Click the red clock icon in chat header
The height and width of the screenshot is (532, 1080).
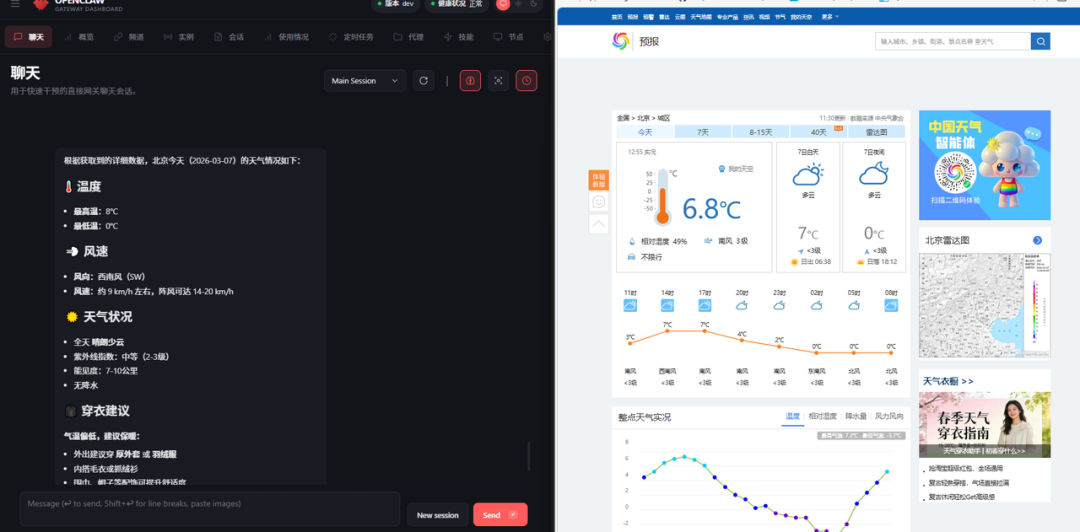point(526,81)
